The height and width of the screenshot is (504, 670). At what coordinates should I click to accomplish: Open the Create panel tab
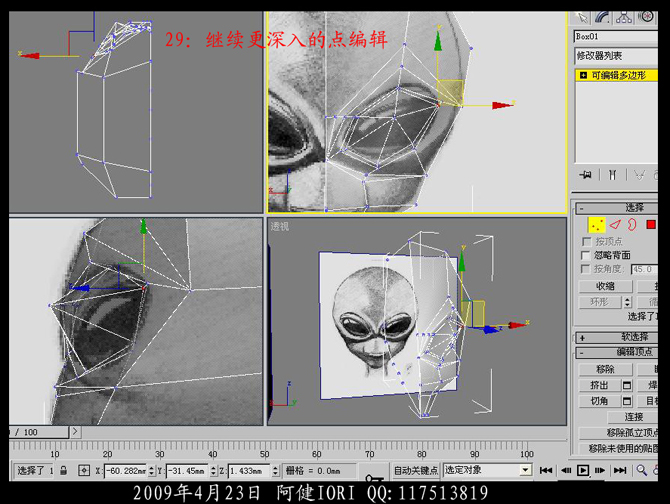(582, 18)
